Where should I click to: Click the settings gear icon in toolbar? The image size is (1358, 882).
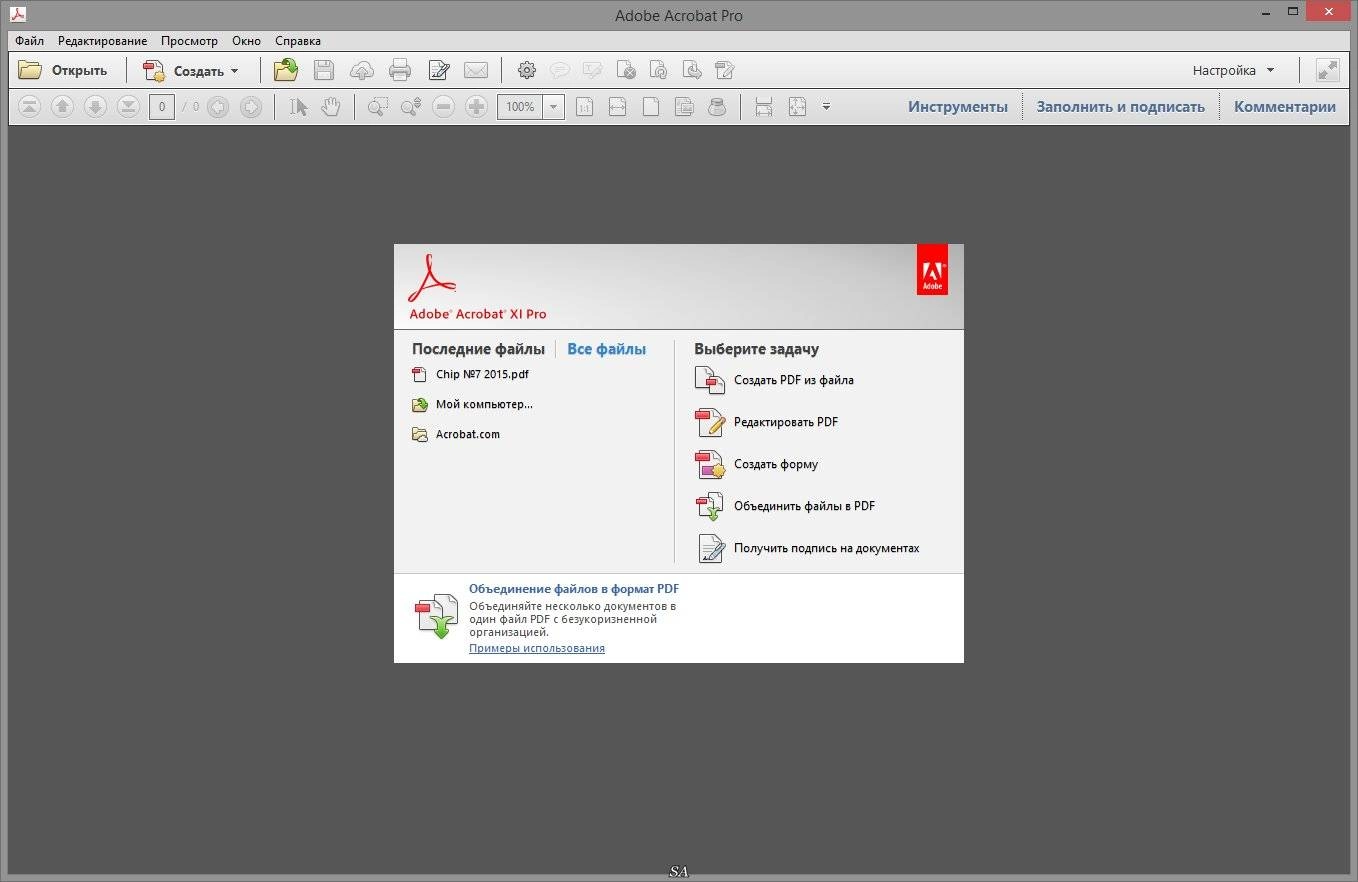(527, 70)
